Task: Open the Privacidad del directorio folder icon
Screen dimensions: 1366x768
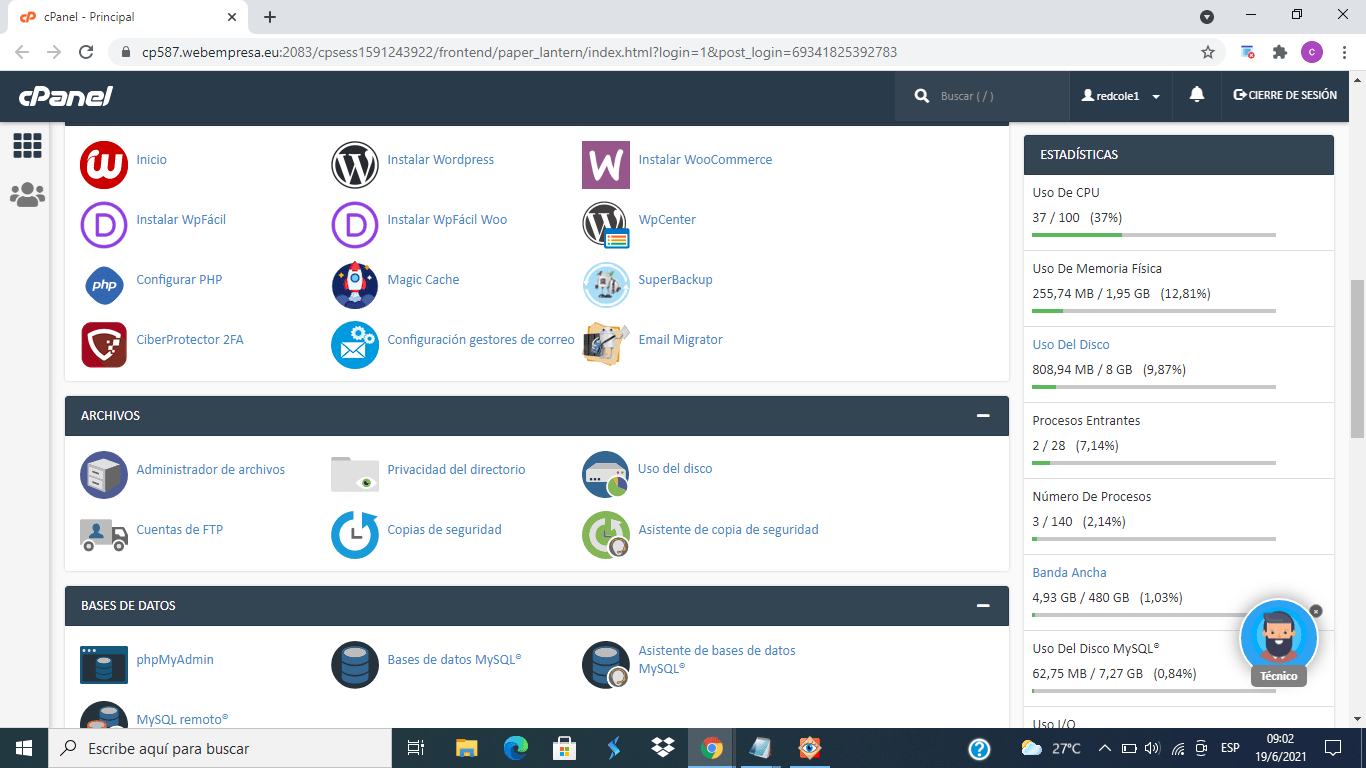Action: [x=355, y=475]
